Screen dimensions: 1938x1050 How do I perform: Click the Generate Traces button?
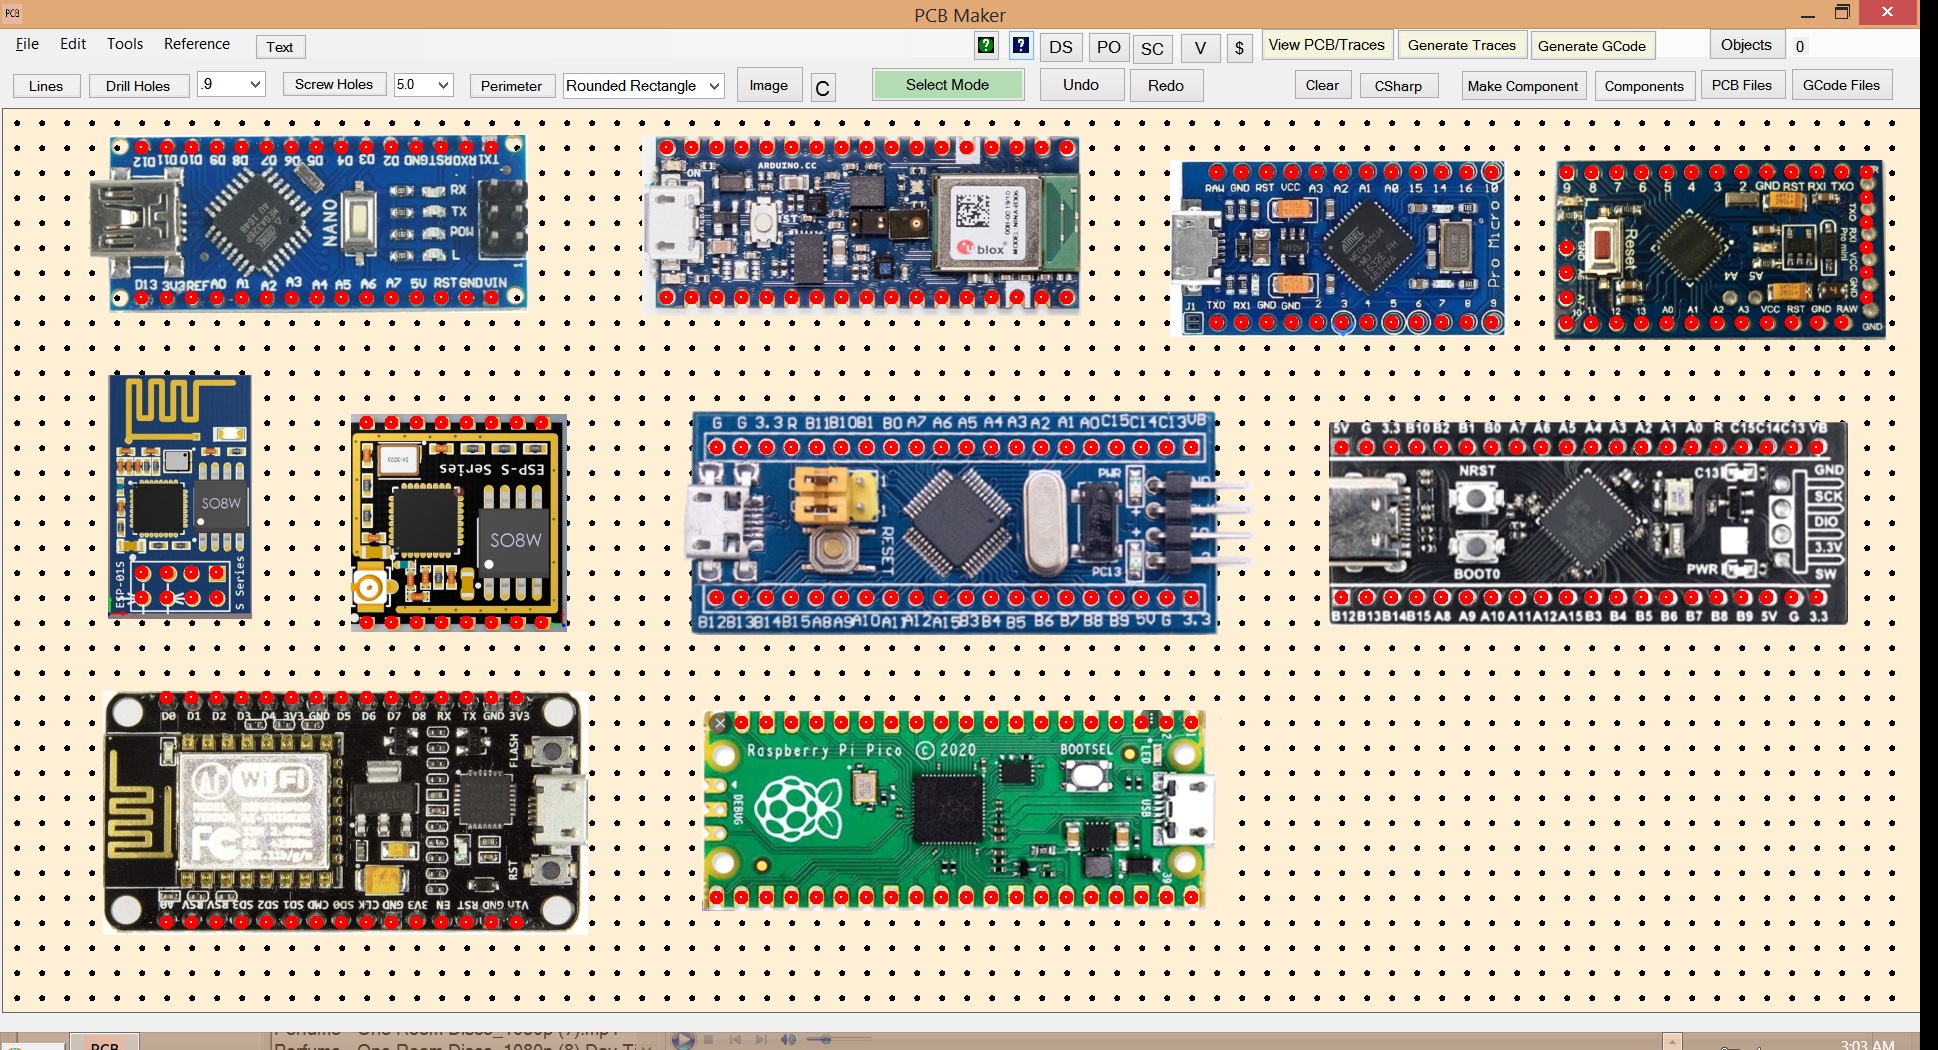tap(1461, 45)
